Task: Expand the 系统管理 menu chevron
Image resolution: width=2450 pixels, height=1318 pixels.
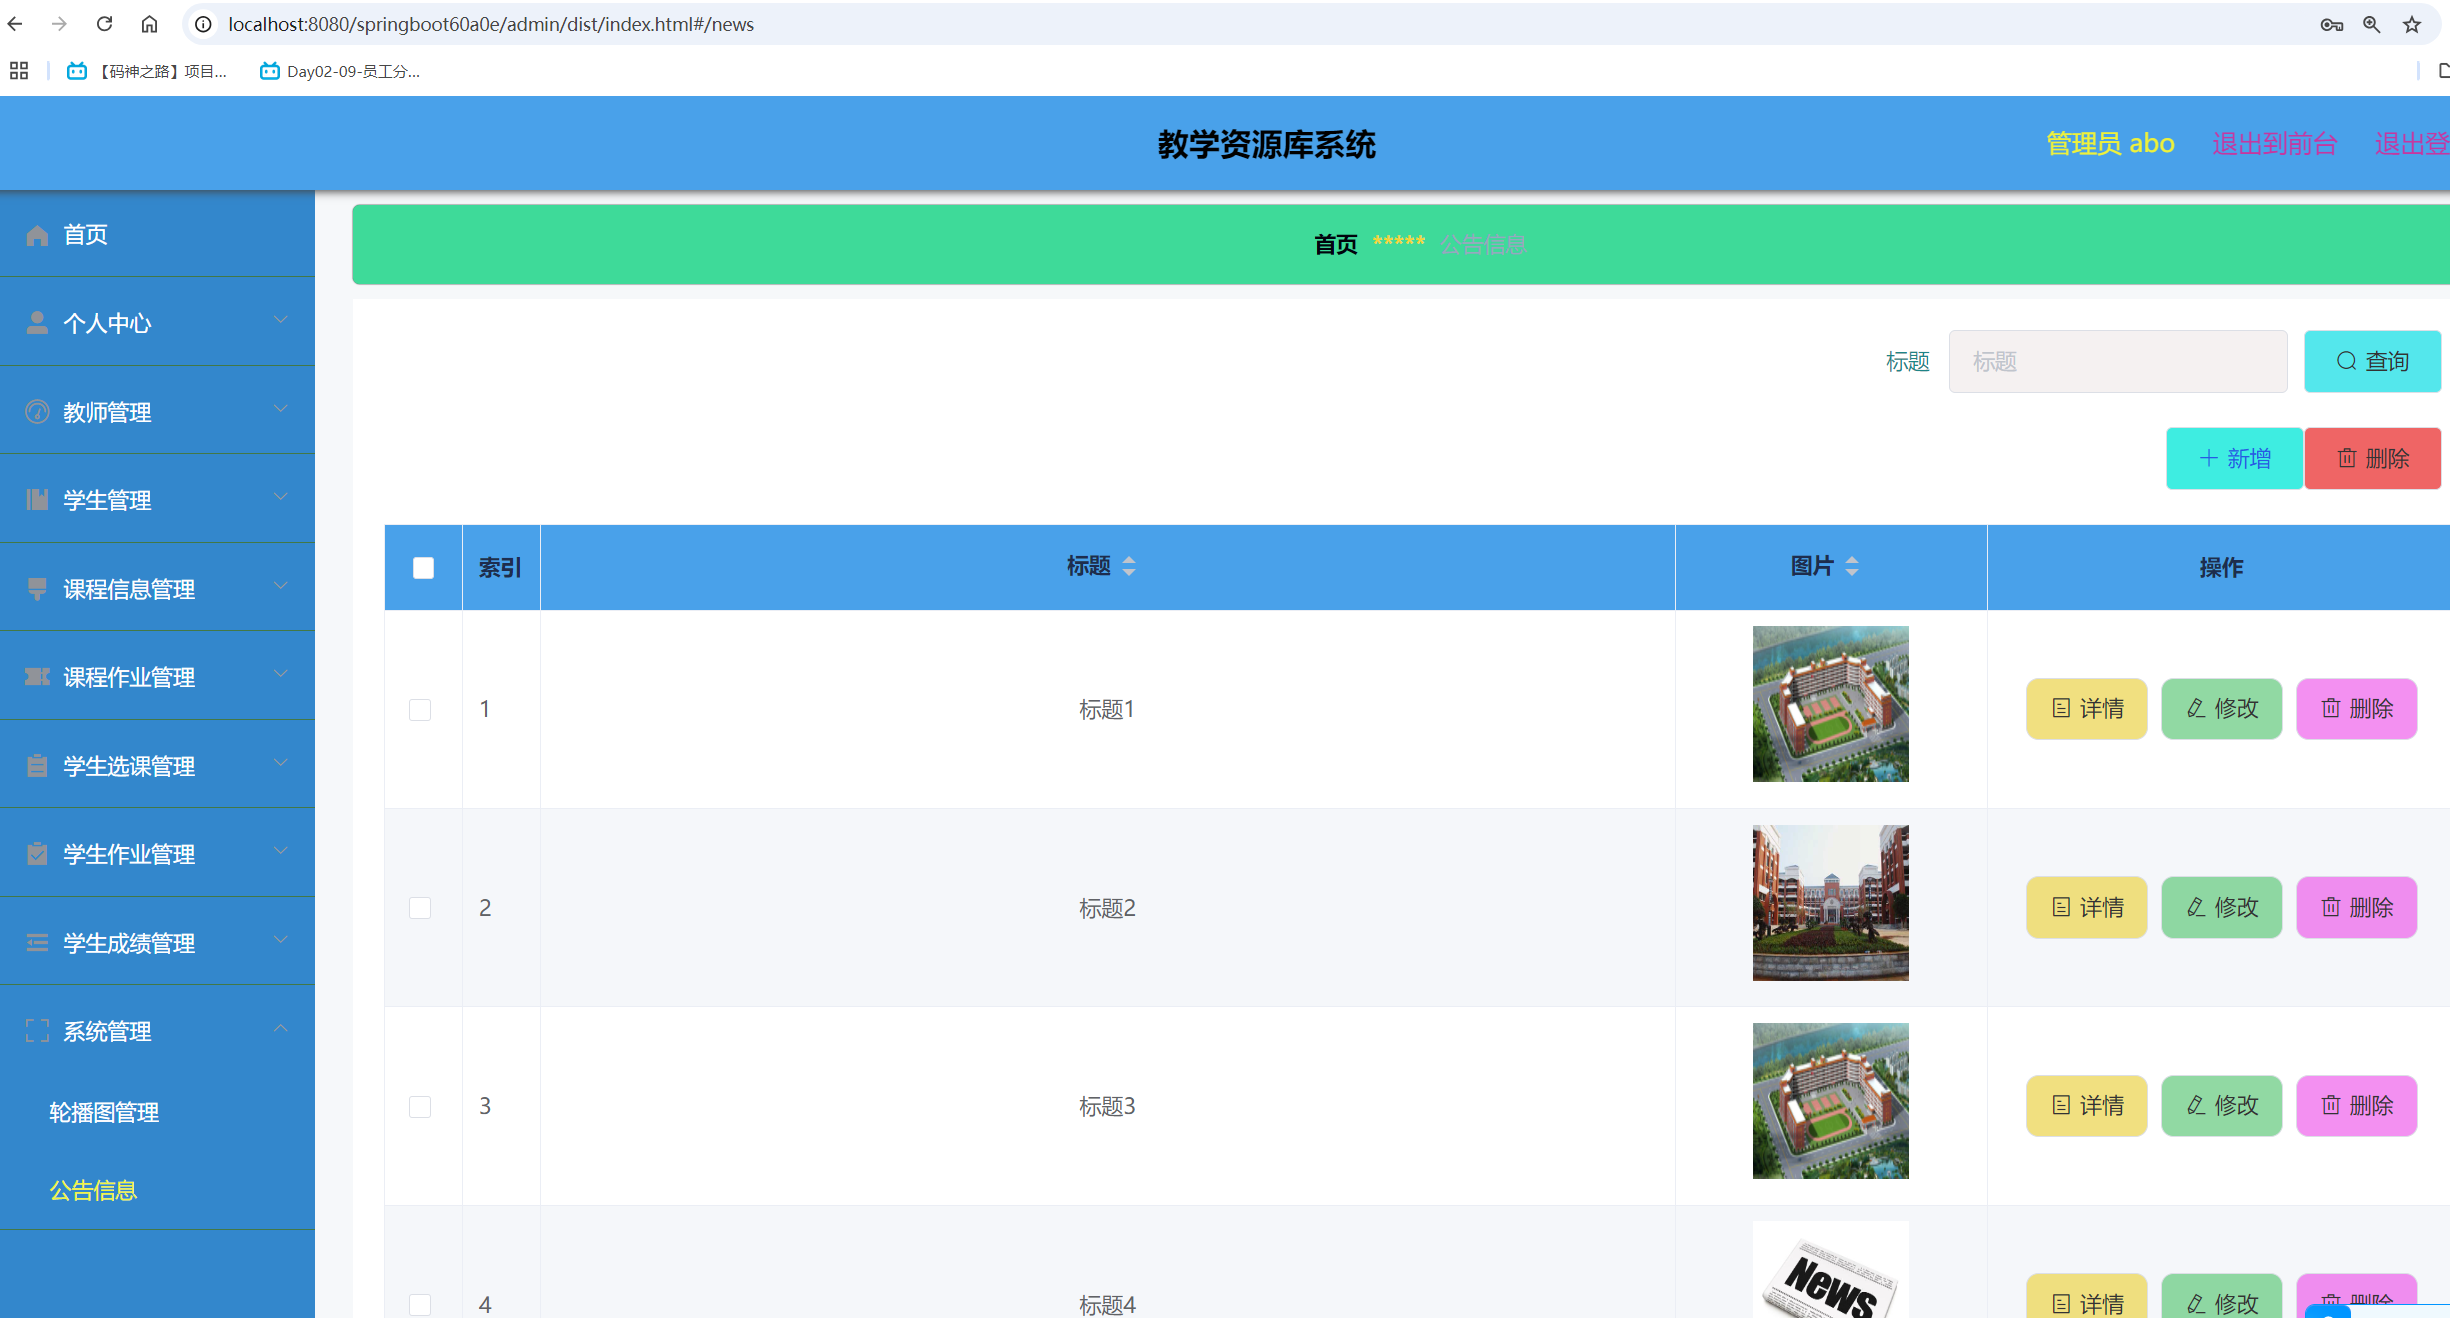Action: click(280, 1030)
